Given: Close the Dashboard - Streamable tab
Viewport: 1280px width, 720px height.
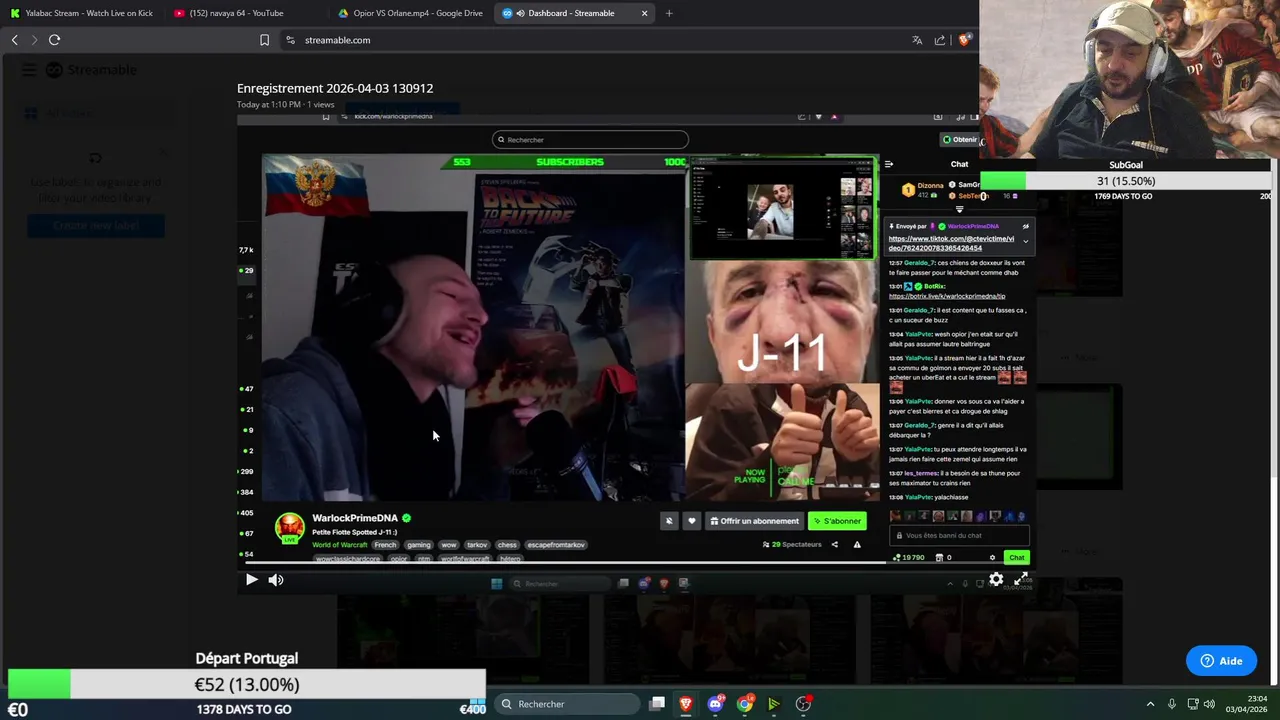Looking at the screenshot, I should tap(644, 13).
